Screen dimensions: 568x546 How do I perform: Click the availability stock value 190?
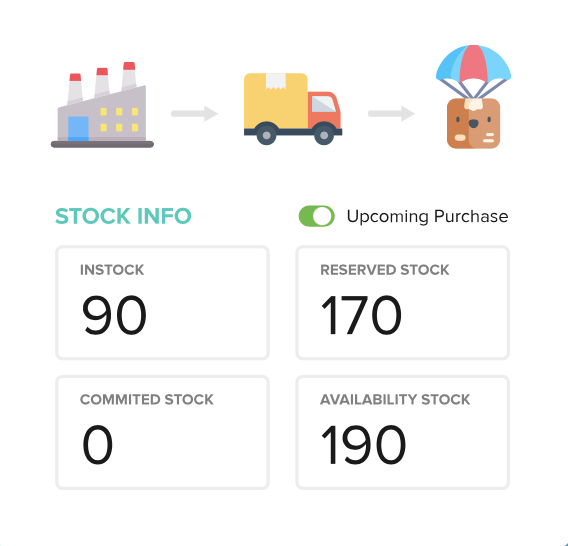tap(363, 445)
